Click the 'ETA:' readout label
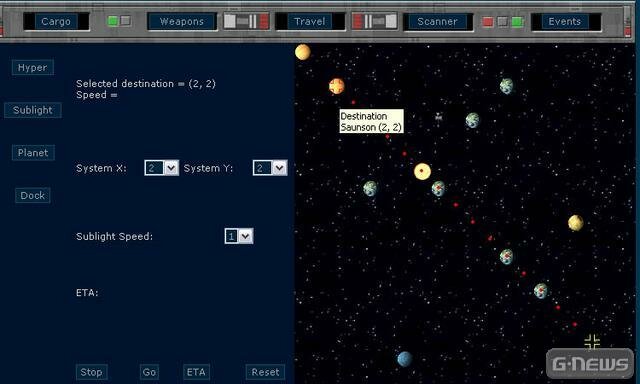The height and width of the screenshot is (384, 640). click(x=87, y=293)
